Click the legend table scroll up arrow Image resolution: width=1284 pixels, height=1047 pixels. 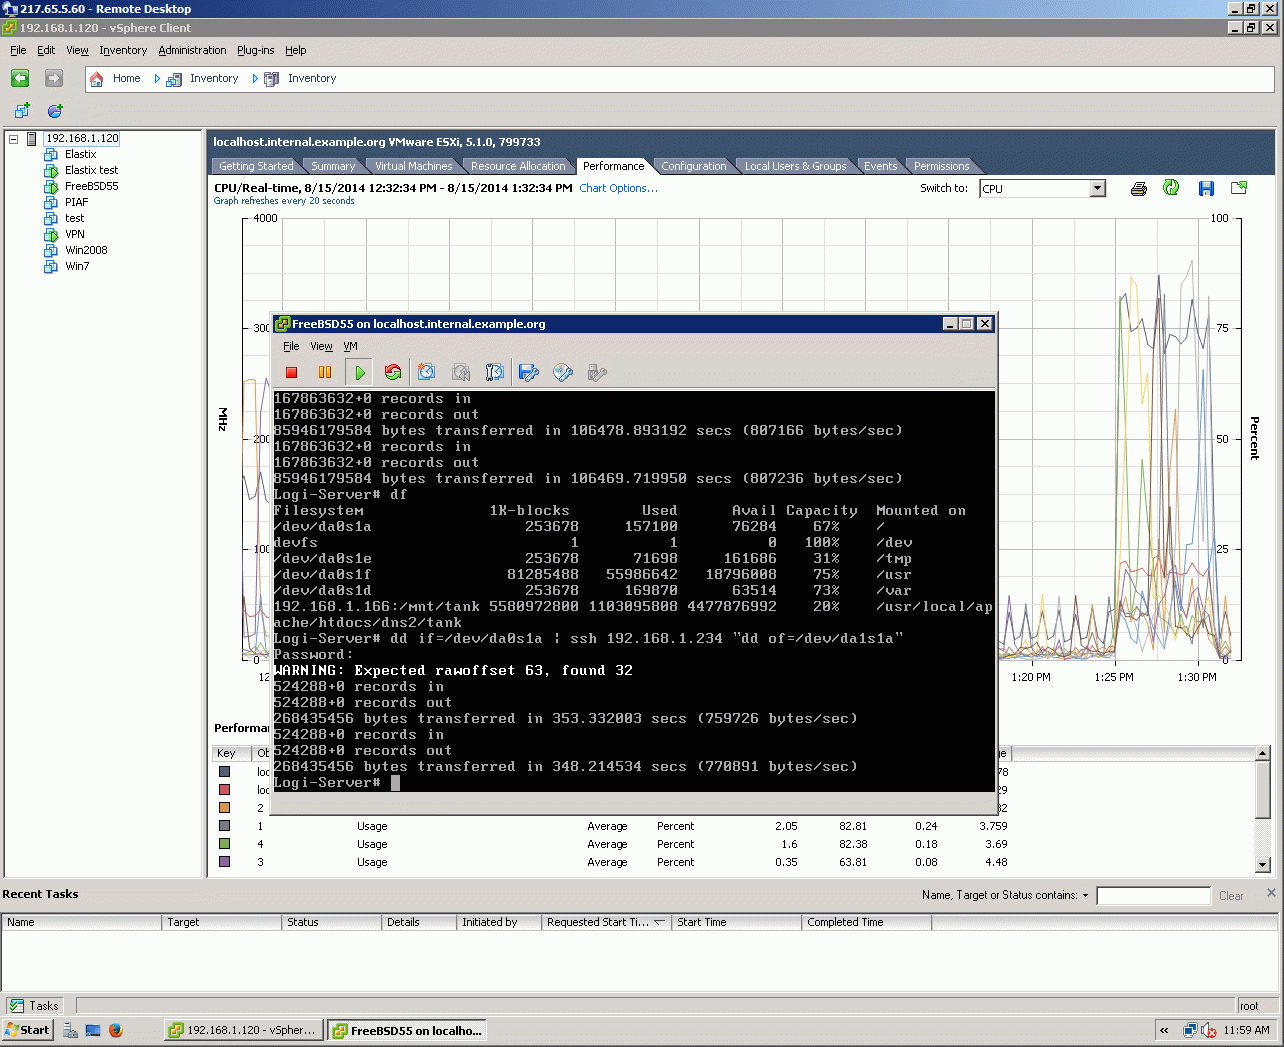tap(1263, 753)
